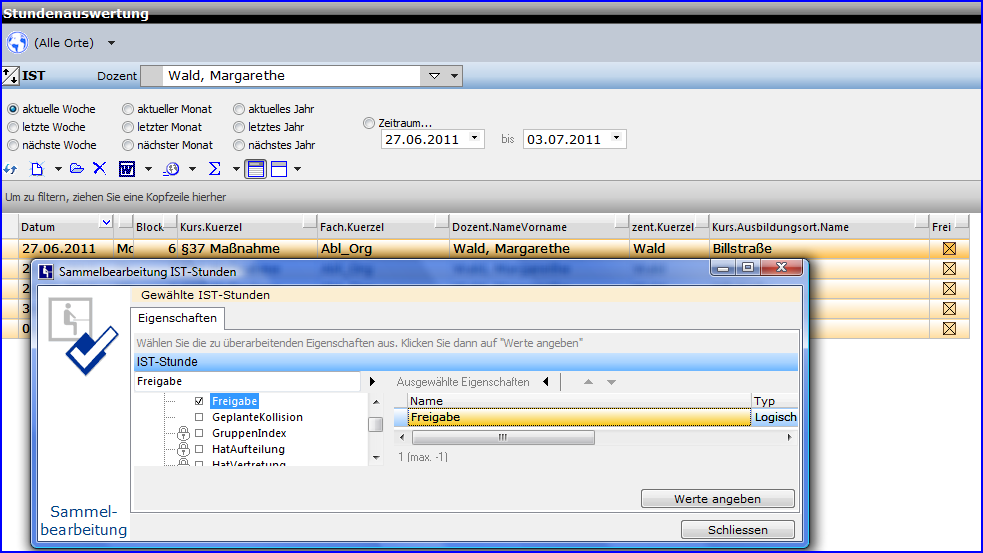Expand the globe export dropdown arrow
The width and height of the screenshot is (983, 553).
pyautogui.click(x=192, y=169)
